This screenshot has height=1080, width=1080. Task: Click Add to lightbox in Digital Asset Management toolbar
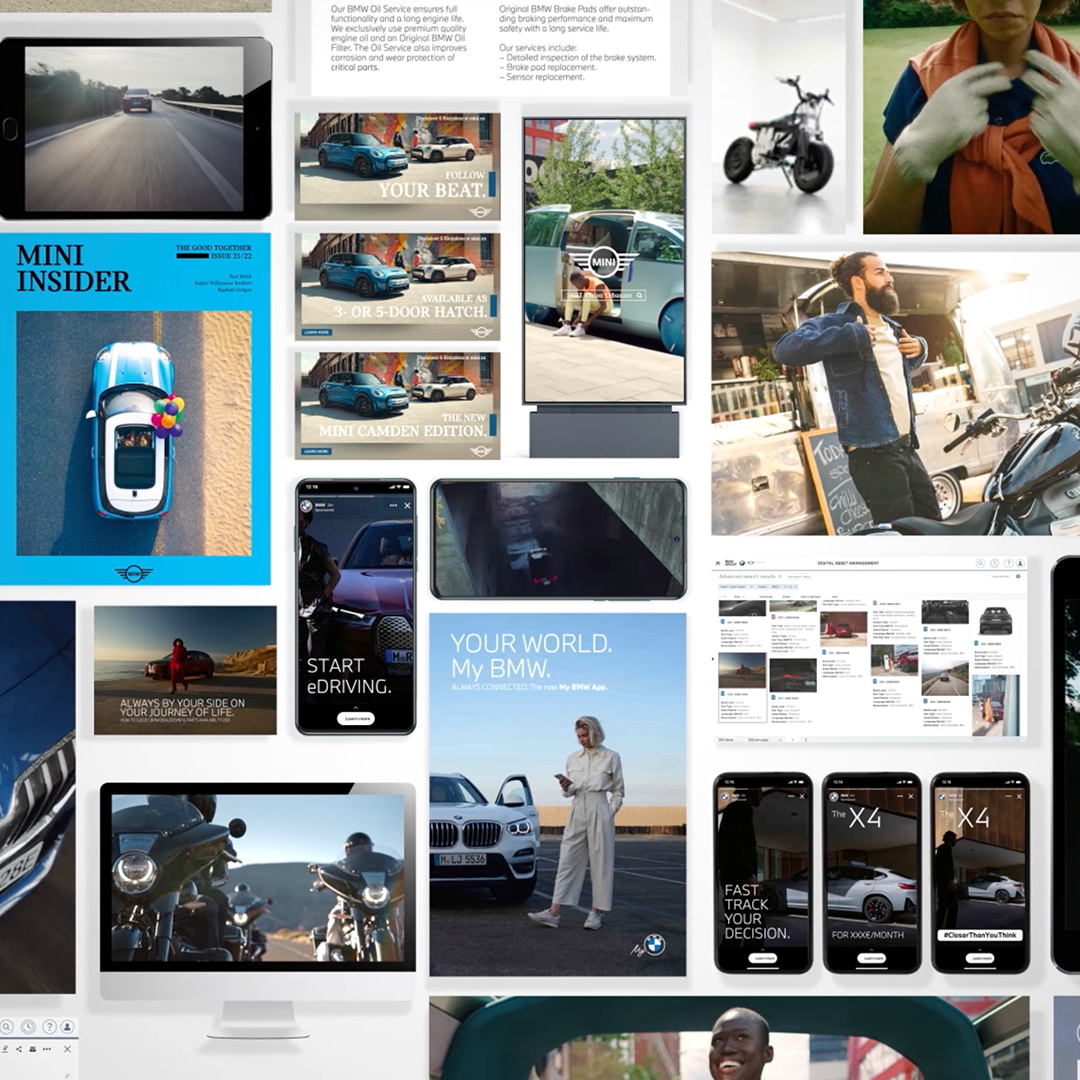click(x=811, y=596)
